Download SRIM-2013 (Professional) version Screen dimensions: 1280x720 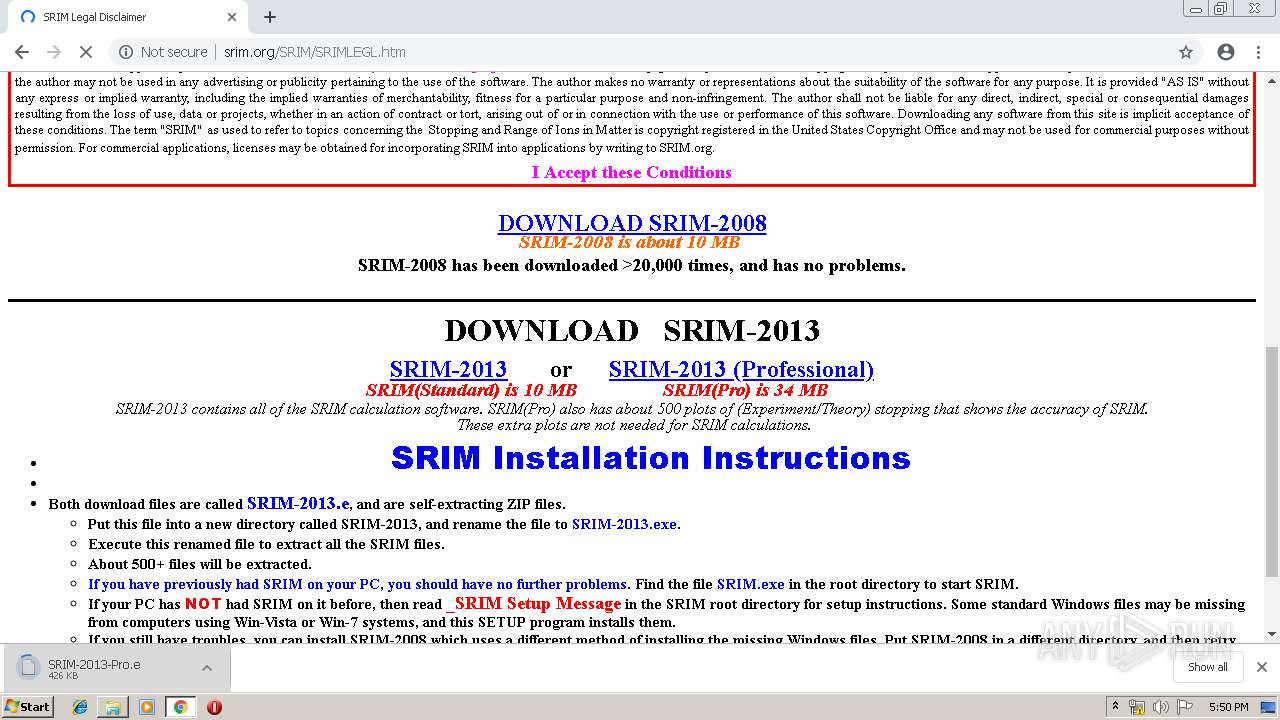[741, 369]
